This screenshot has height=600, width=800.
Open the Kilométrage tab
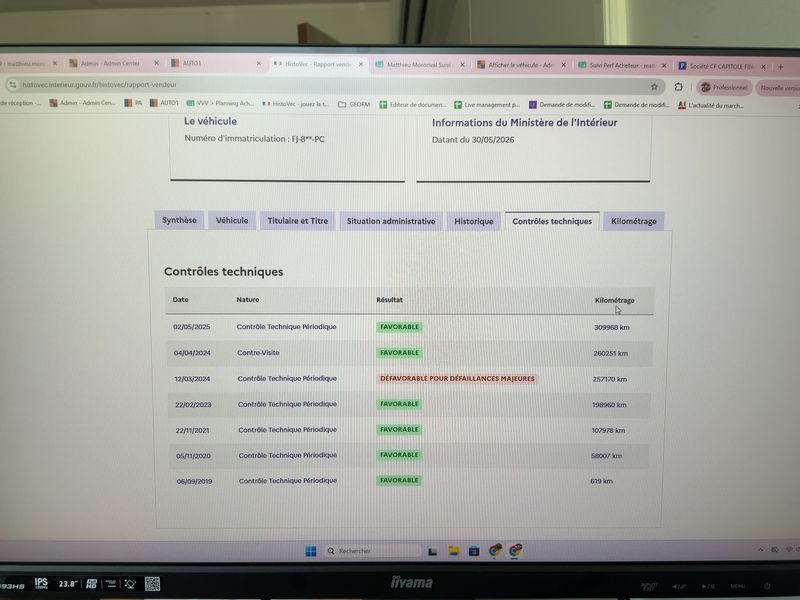click(x=633, y=221)
